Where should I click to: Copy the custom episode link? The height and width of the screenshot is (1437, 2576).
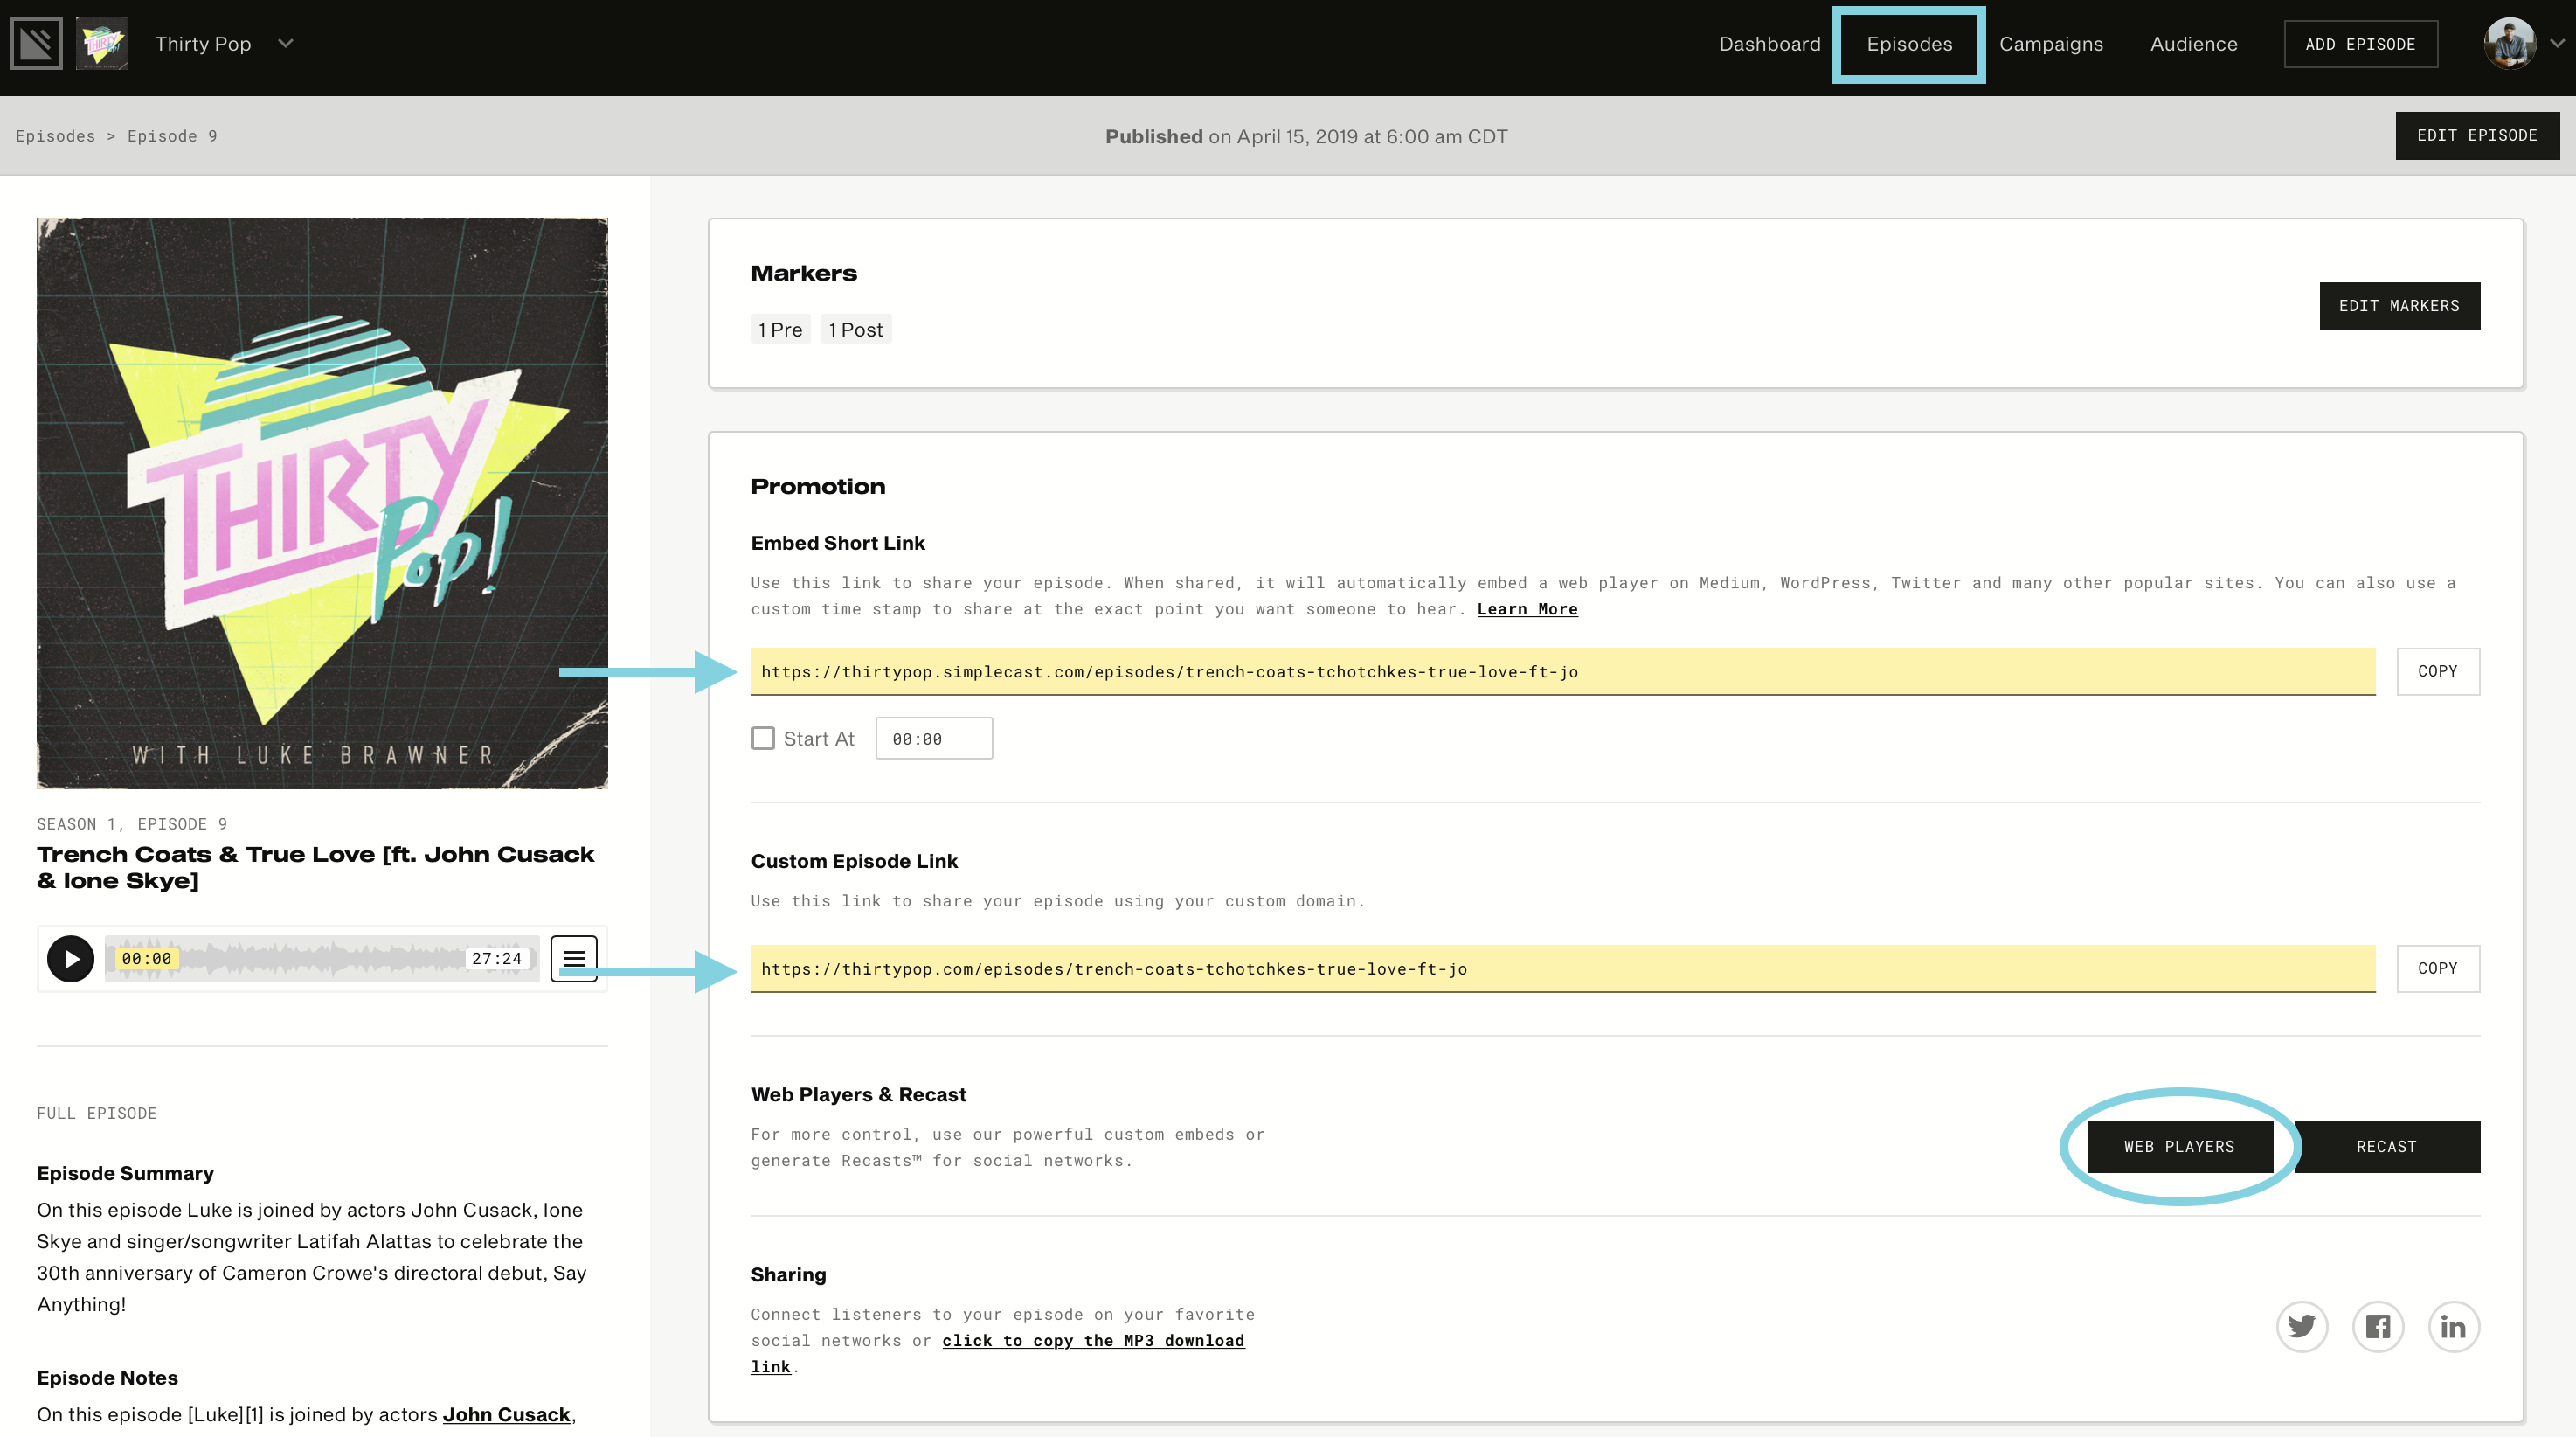coord(2438,969)
